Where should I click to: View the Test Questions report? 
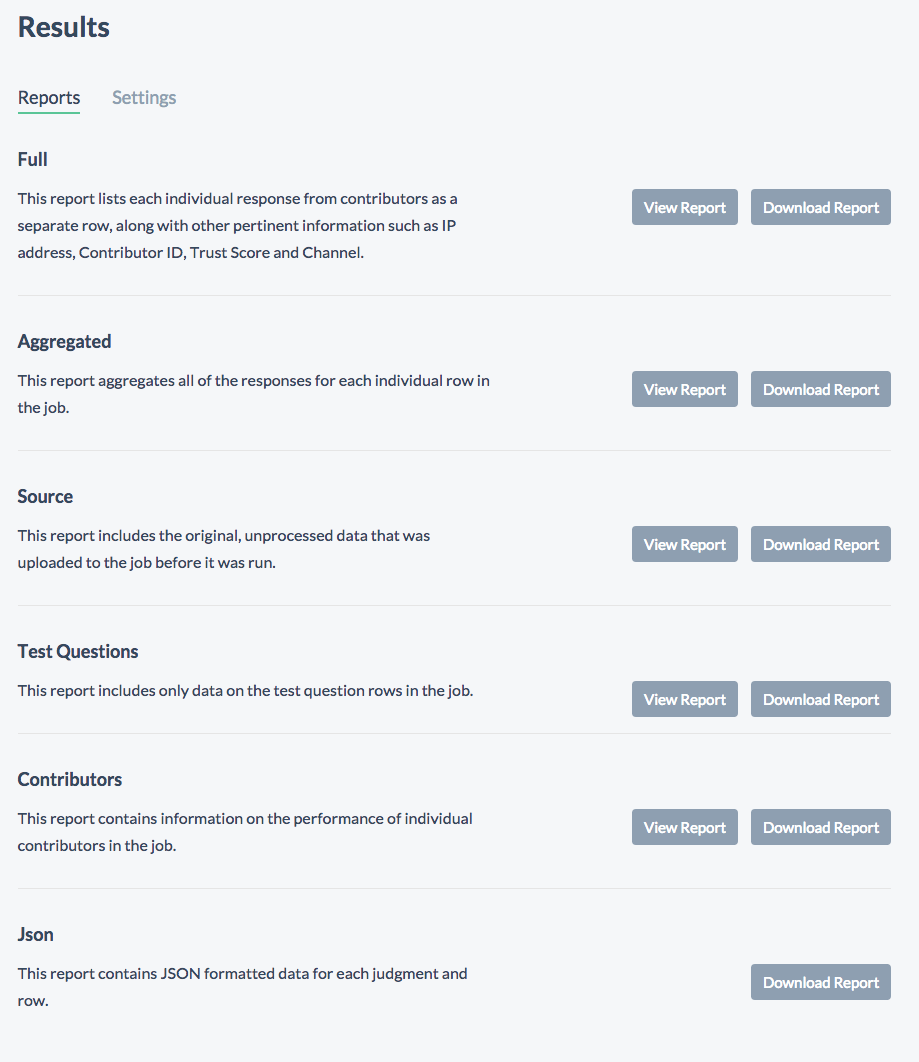pos(685,700)
